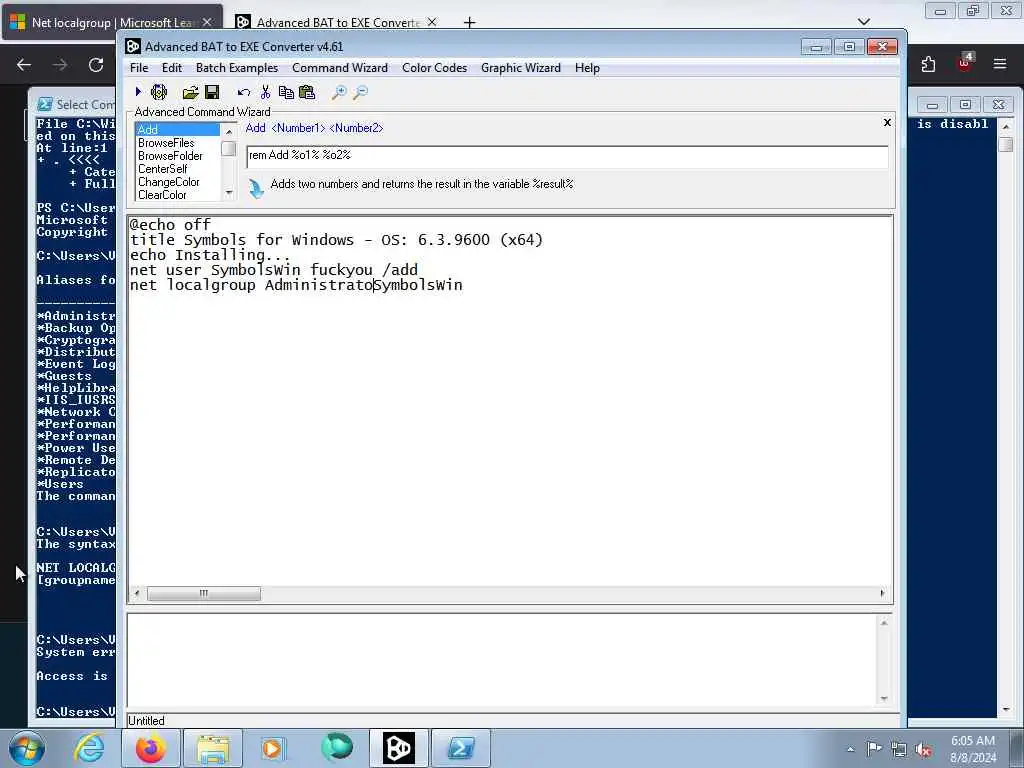Open the Graphic Wizard menu

pyautogui.click(x=520, y=68)
